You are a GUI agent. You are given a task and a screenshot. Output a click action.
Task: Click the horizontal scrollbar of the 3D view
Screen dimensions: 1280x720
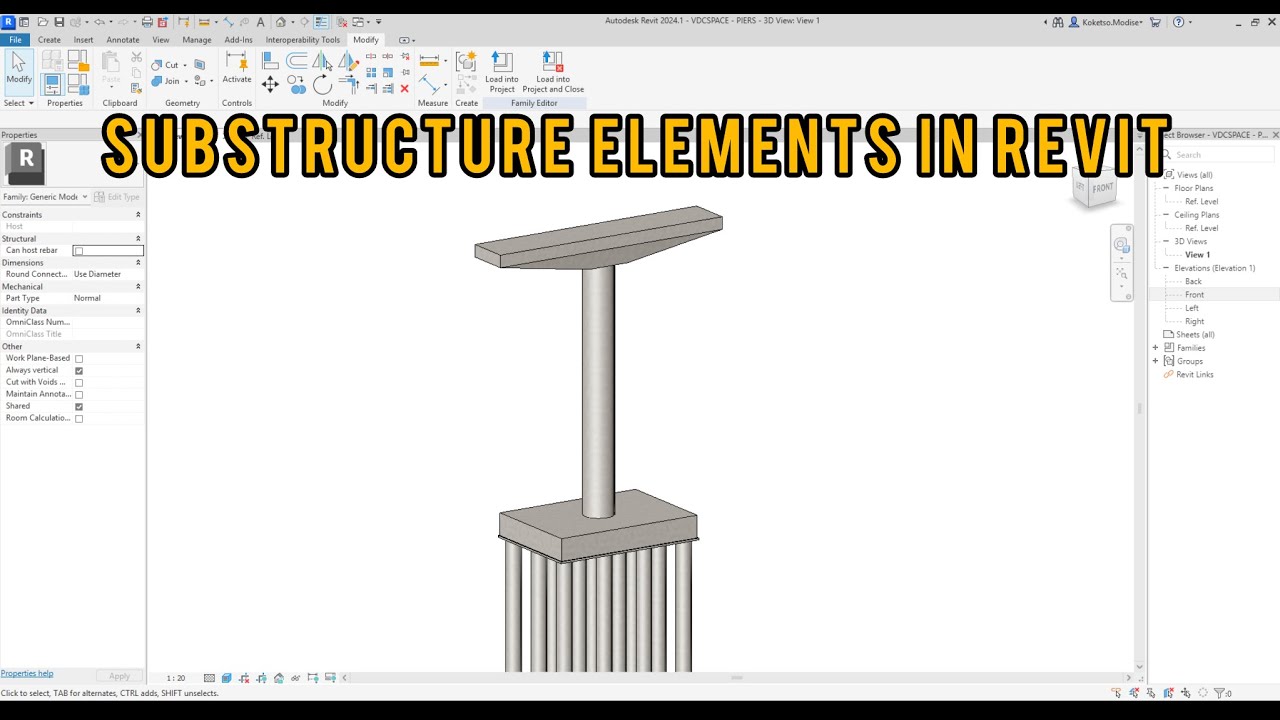(736, 678)
